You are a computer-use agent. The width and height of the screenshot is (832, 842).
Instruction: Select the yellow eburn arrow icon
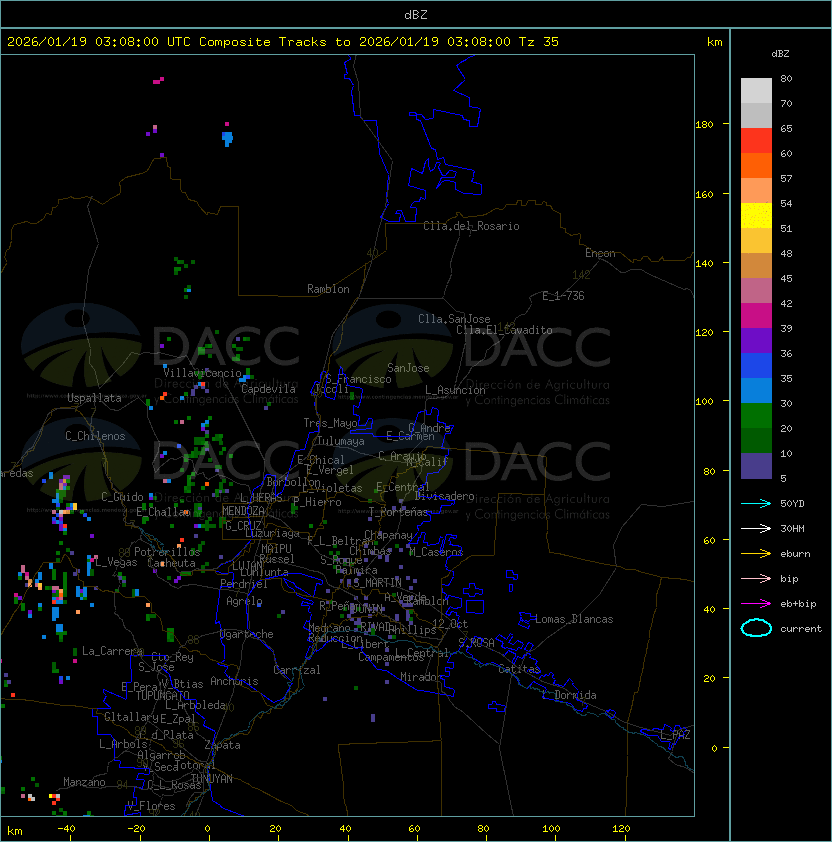click(757, 553)
